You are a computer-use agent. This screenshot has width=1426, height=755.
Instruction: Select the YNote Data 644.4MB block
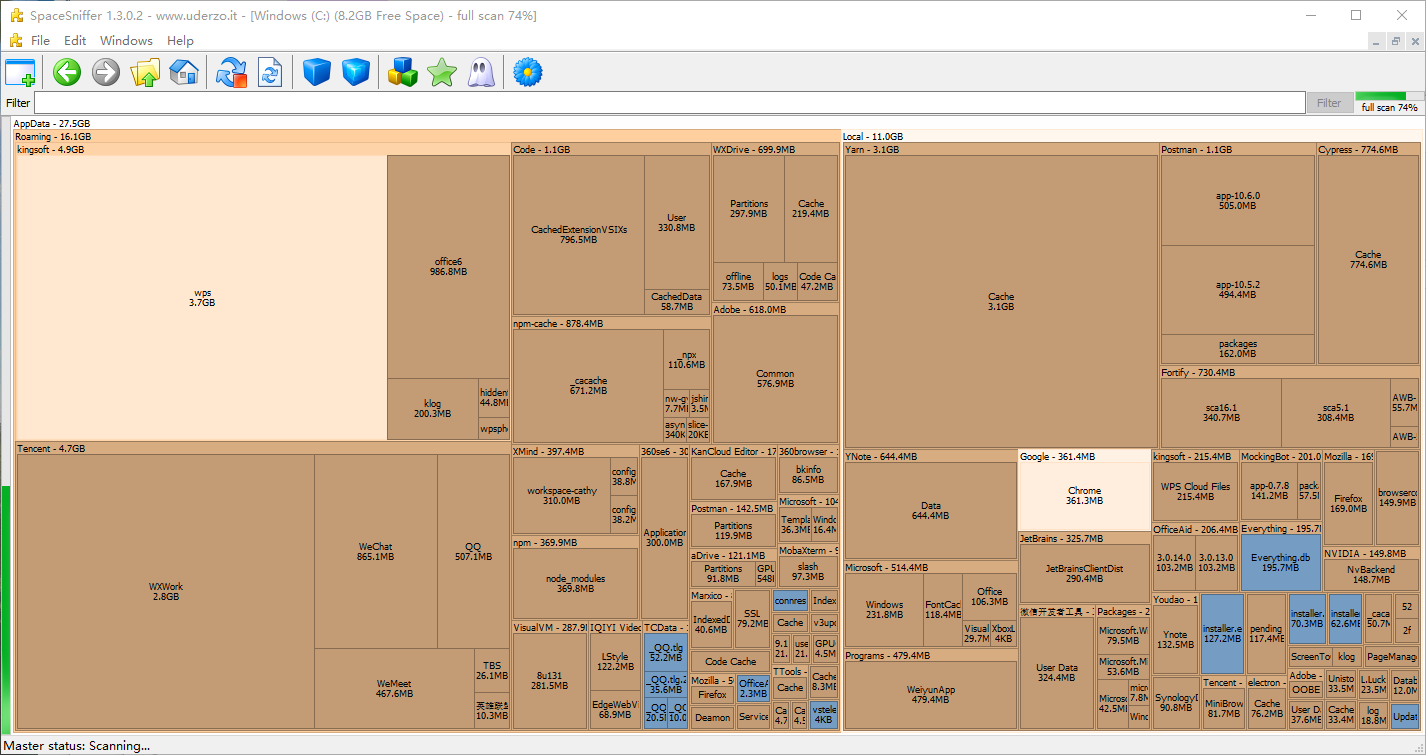[931, 510]
